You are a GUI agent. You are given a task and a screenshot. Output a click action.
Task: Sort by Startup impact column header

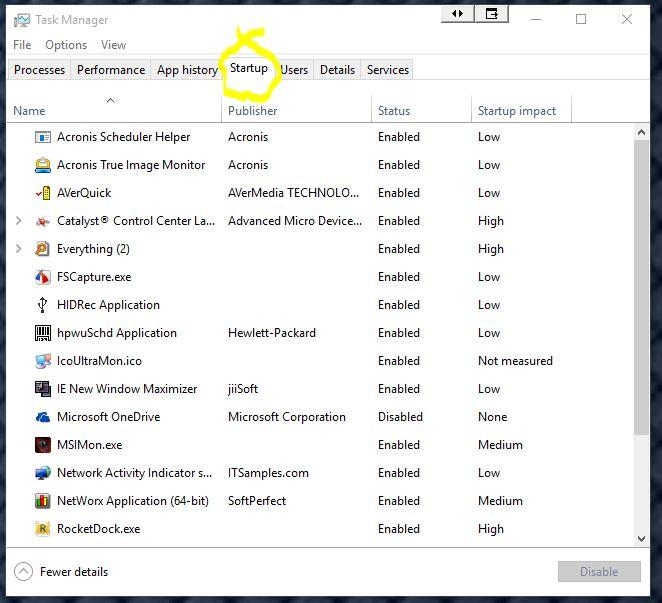521,110
